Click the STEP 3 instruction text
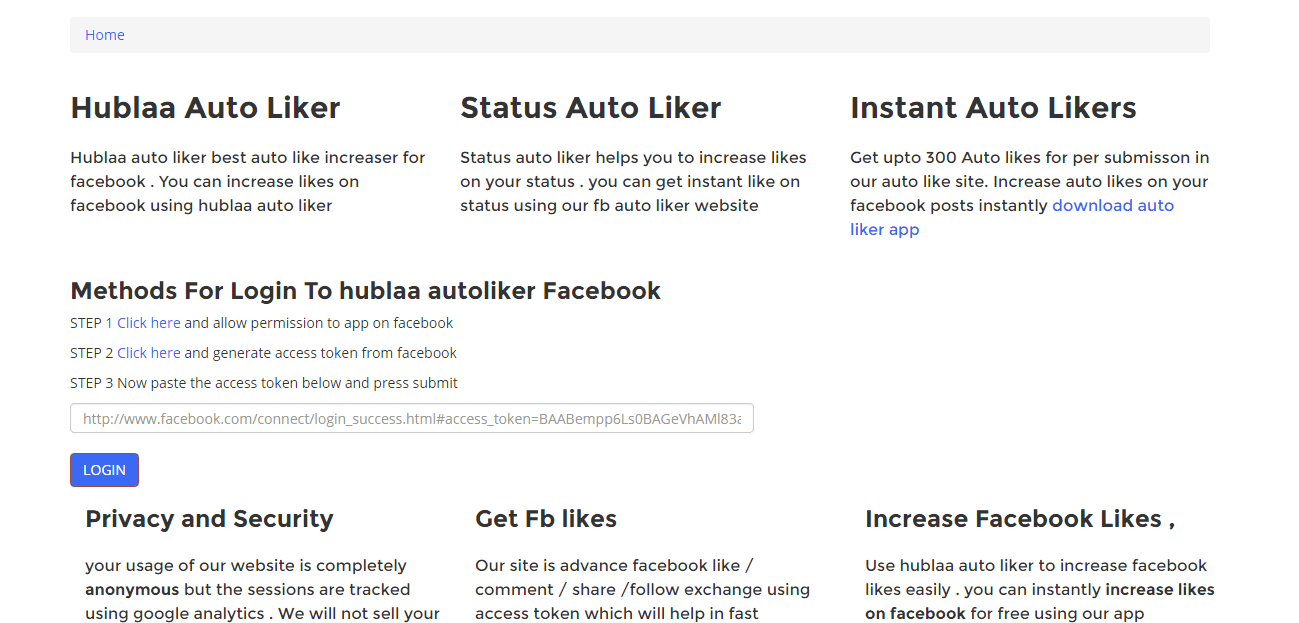1299x623 pixels. pos(264,383)
